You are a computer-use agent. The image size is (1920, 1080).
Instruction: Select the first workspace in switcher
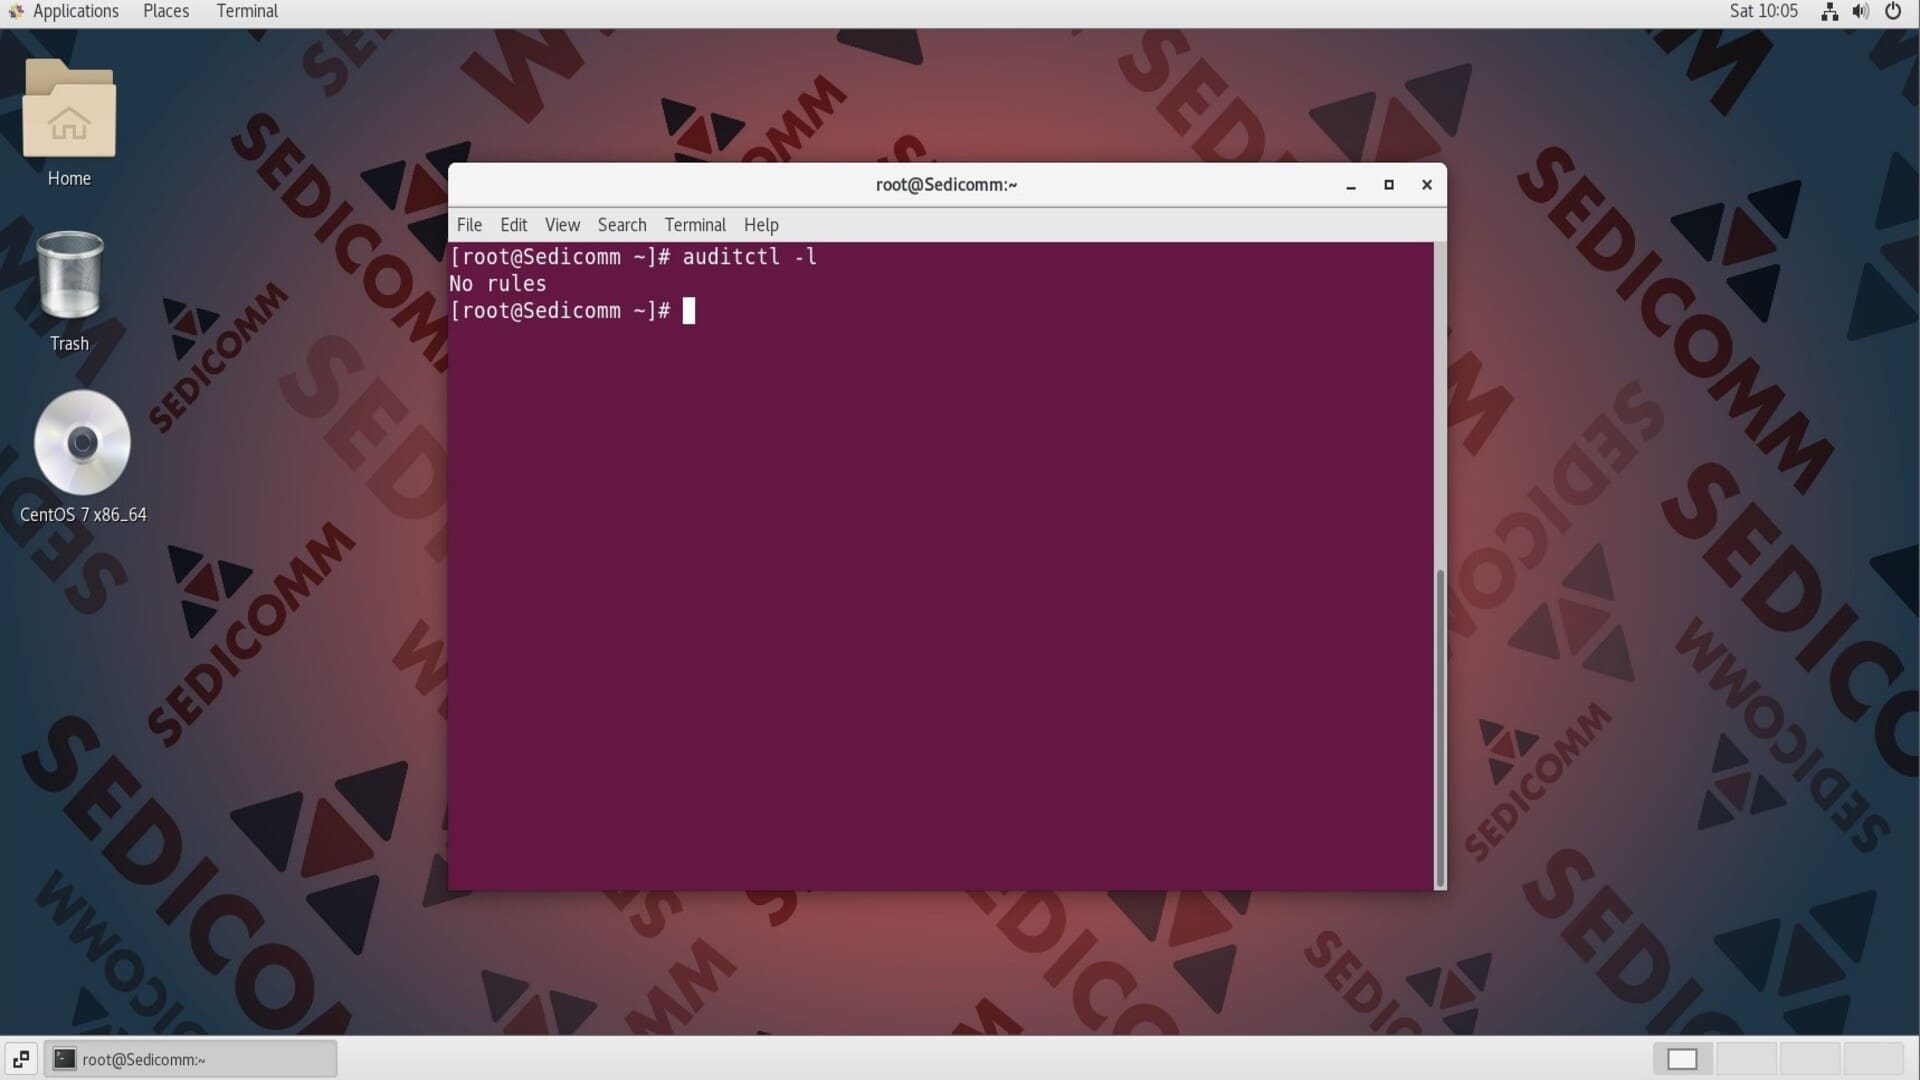[1683, 1059]
